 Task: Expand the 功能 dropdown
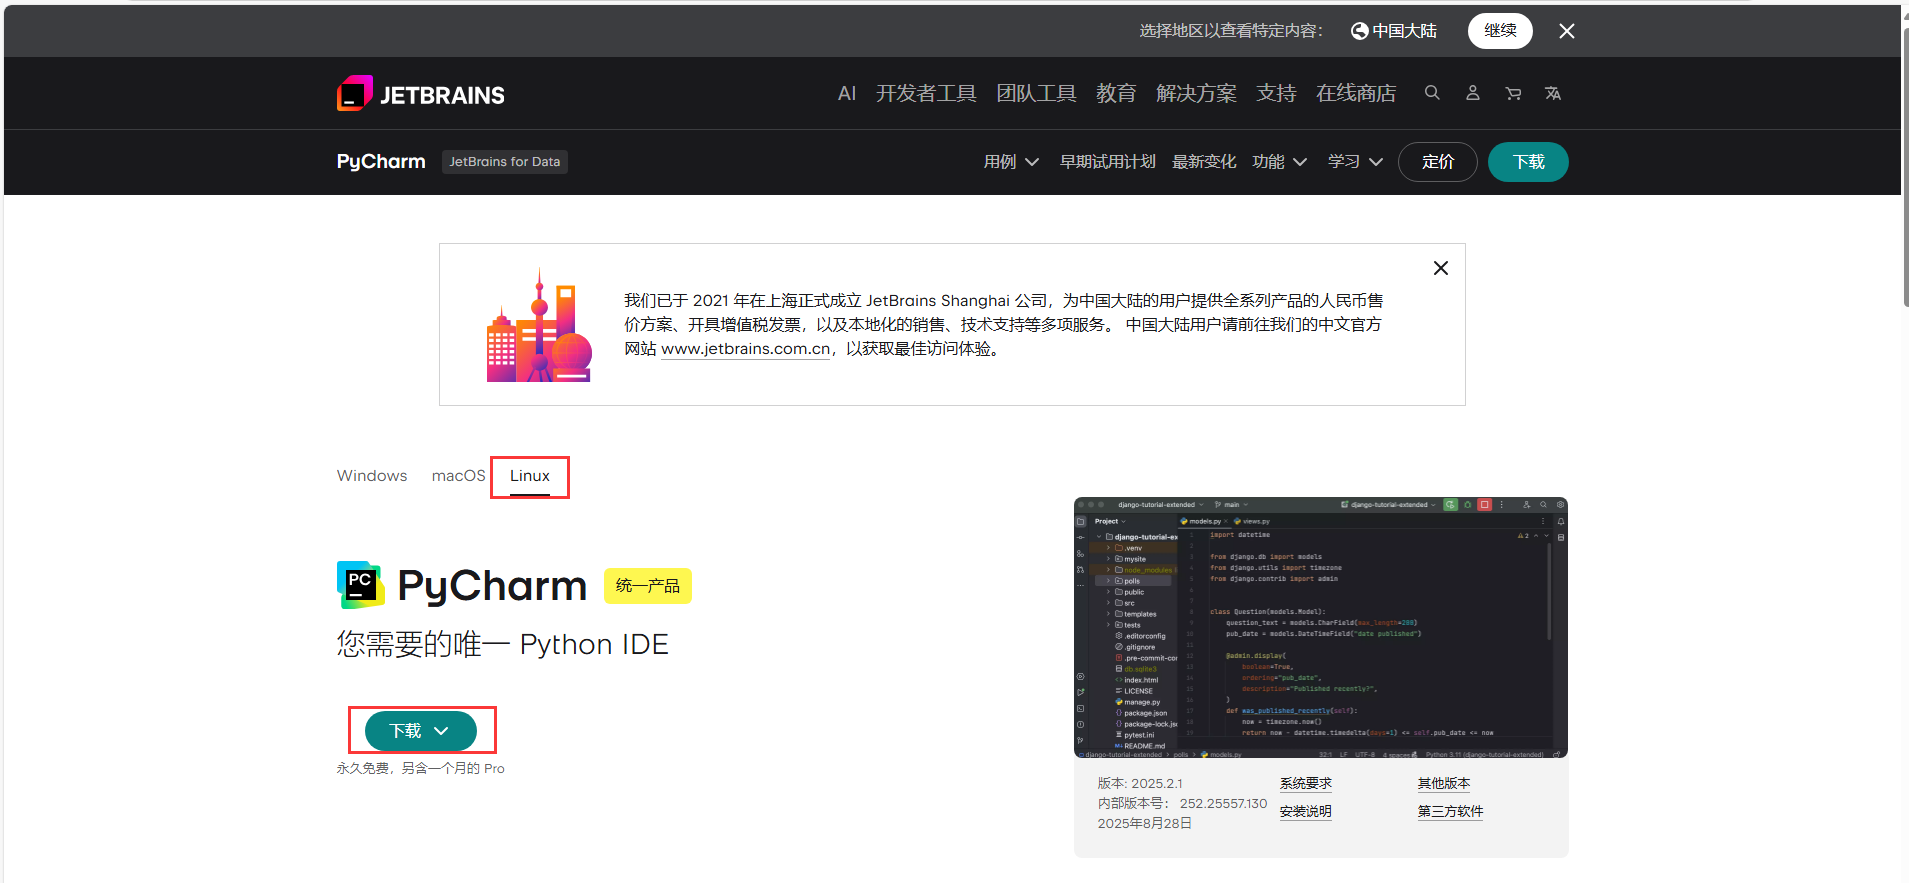click(1280, 162)
